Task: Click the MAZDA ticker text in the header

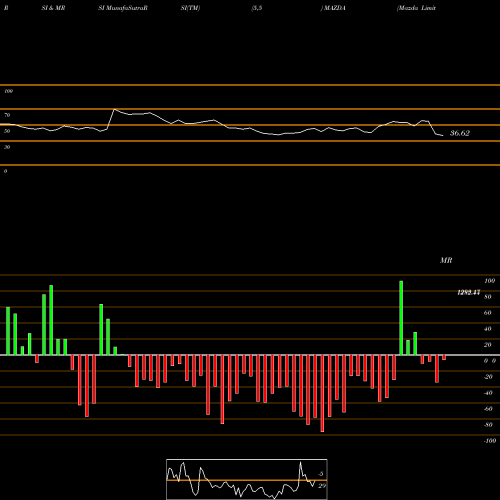Action: click(334, 8)
